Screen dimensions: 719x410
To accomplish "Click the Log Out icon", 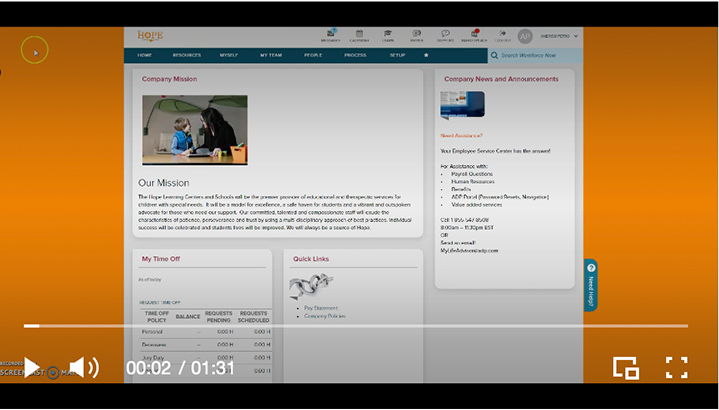I will pos(502,35).
